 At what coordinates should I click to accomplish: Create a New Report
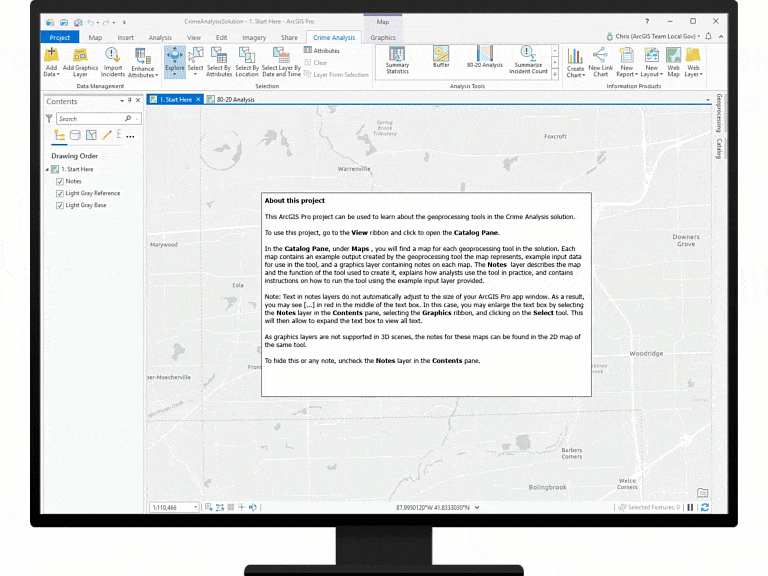point(626,62)
